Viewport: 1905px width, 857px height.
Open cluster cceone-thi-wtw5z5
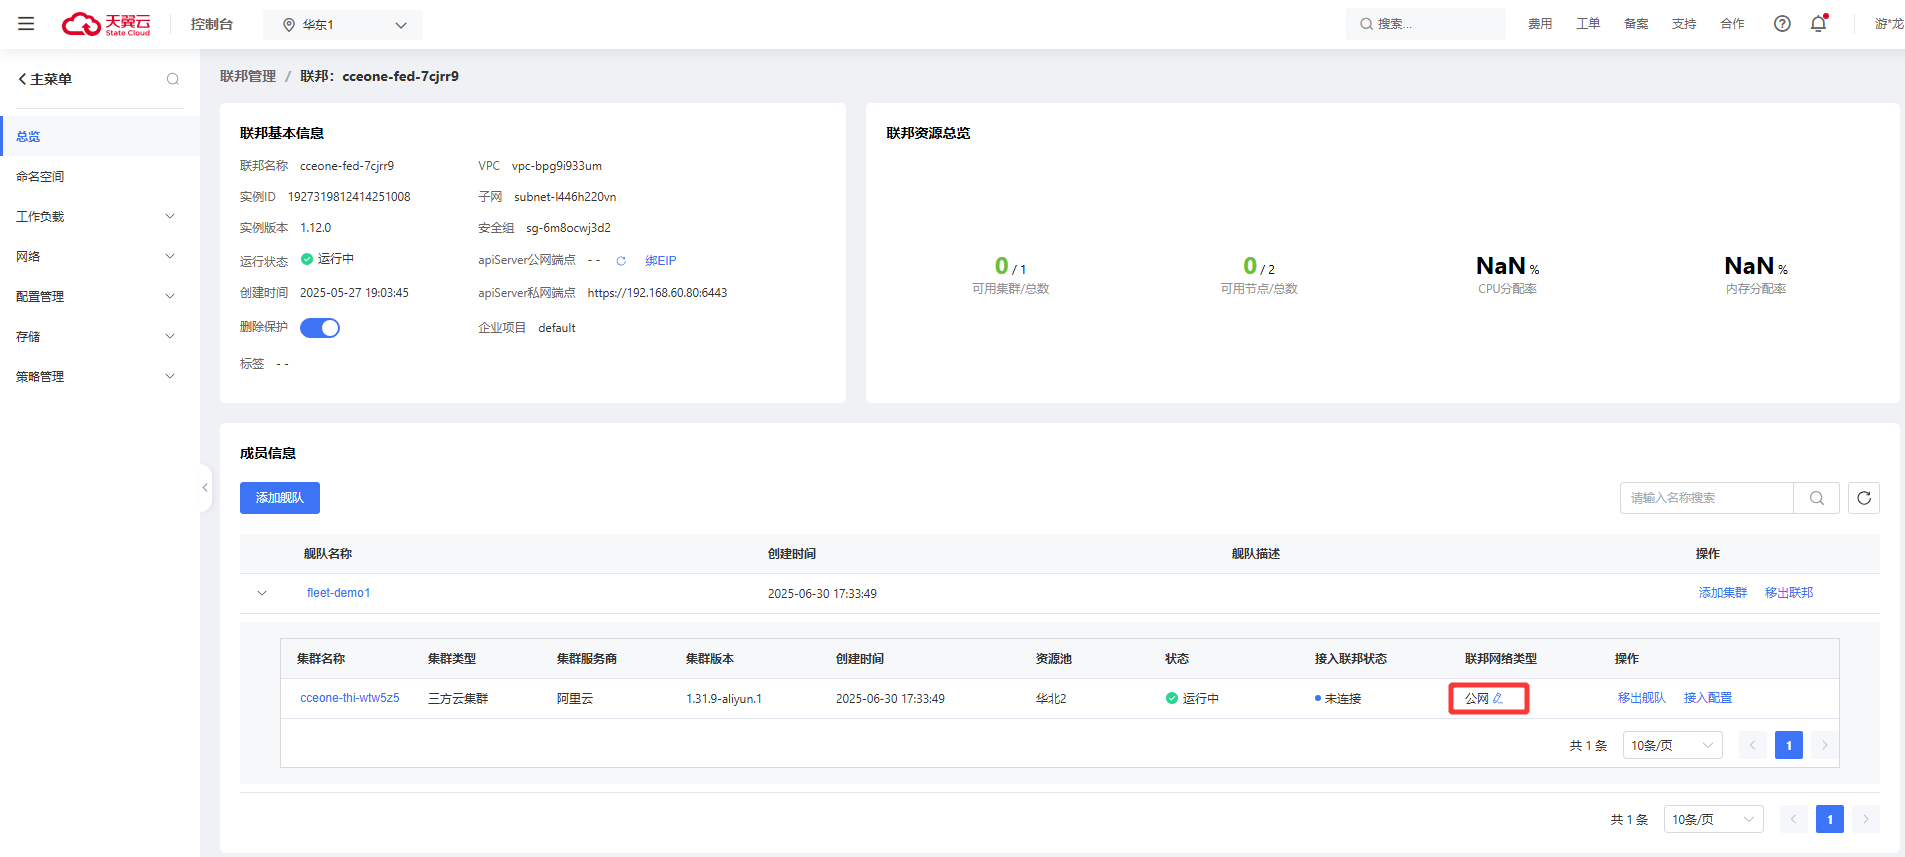point(350,698)
